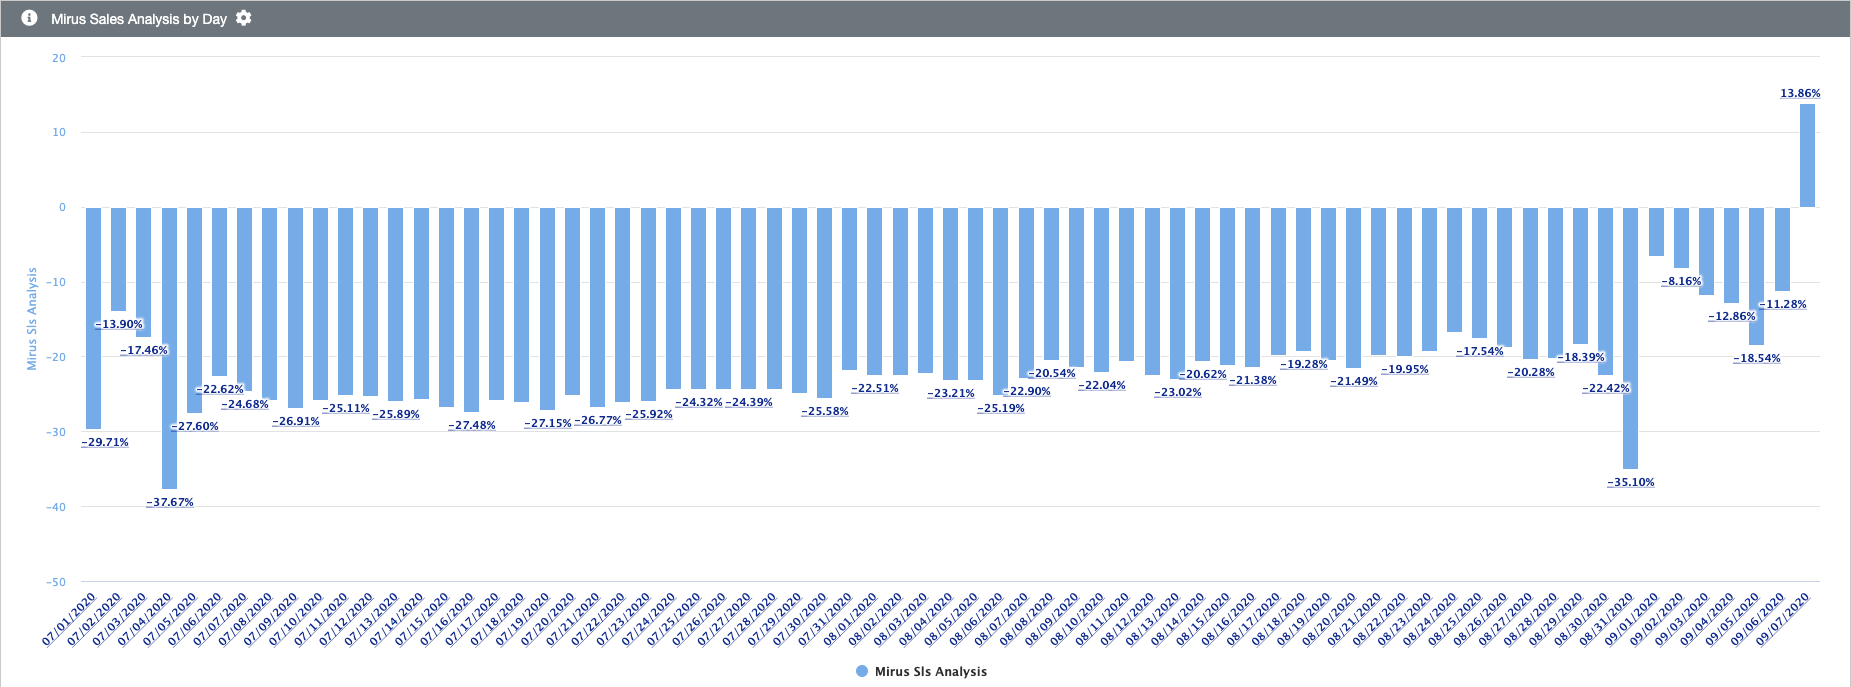Click the -25.58% data label
The width and height of the screenshot is (1851, 687).
point(825,411)
